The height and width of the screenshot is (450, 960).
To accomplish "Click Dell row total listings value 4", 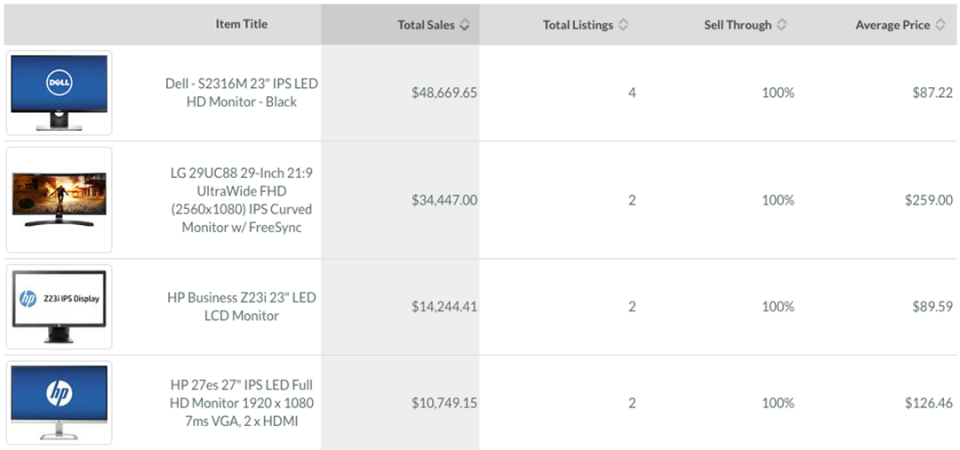I will (632, 93).
